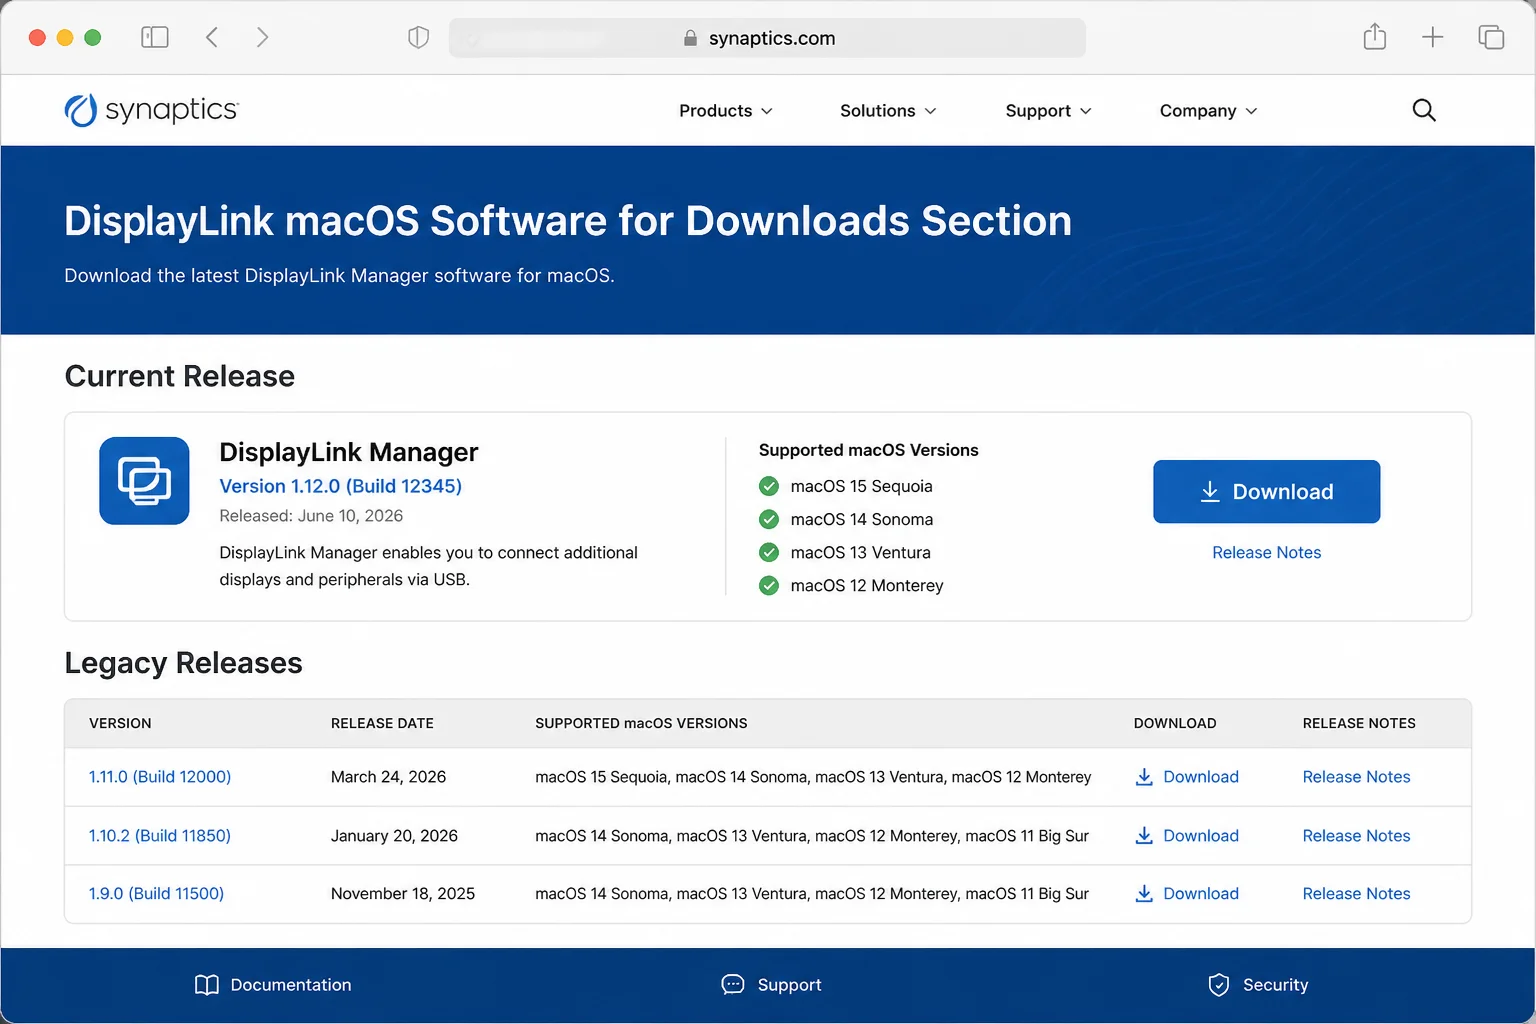The width and height of the screenshot is (1536, 1024).
Task: Open Version 1.12.0 (Build 12345) link
Action: (340, 486)
